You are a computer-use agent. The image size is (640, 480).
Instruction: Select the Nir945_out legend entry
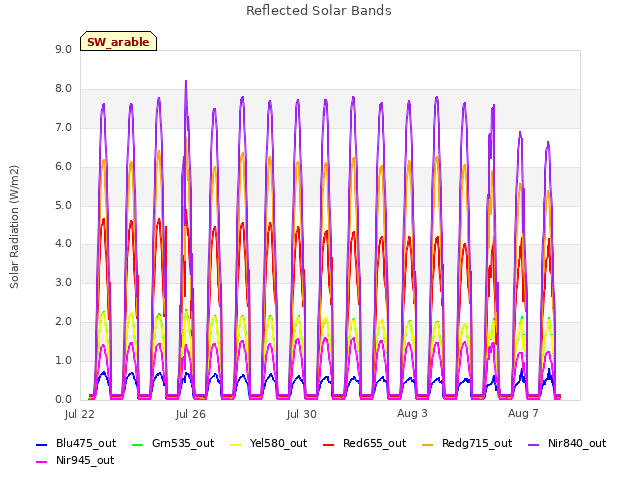click(x=75, y=461)
